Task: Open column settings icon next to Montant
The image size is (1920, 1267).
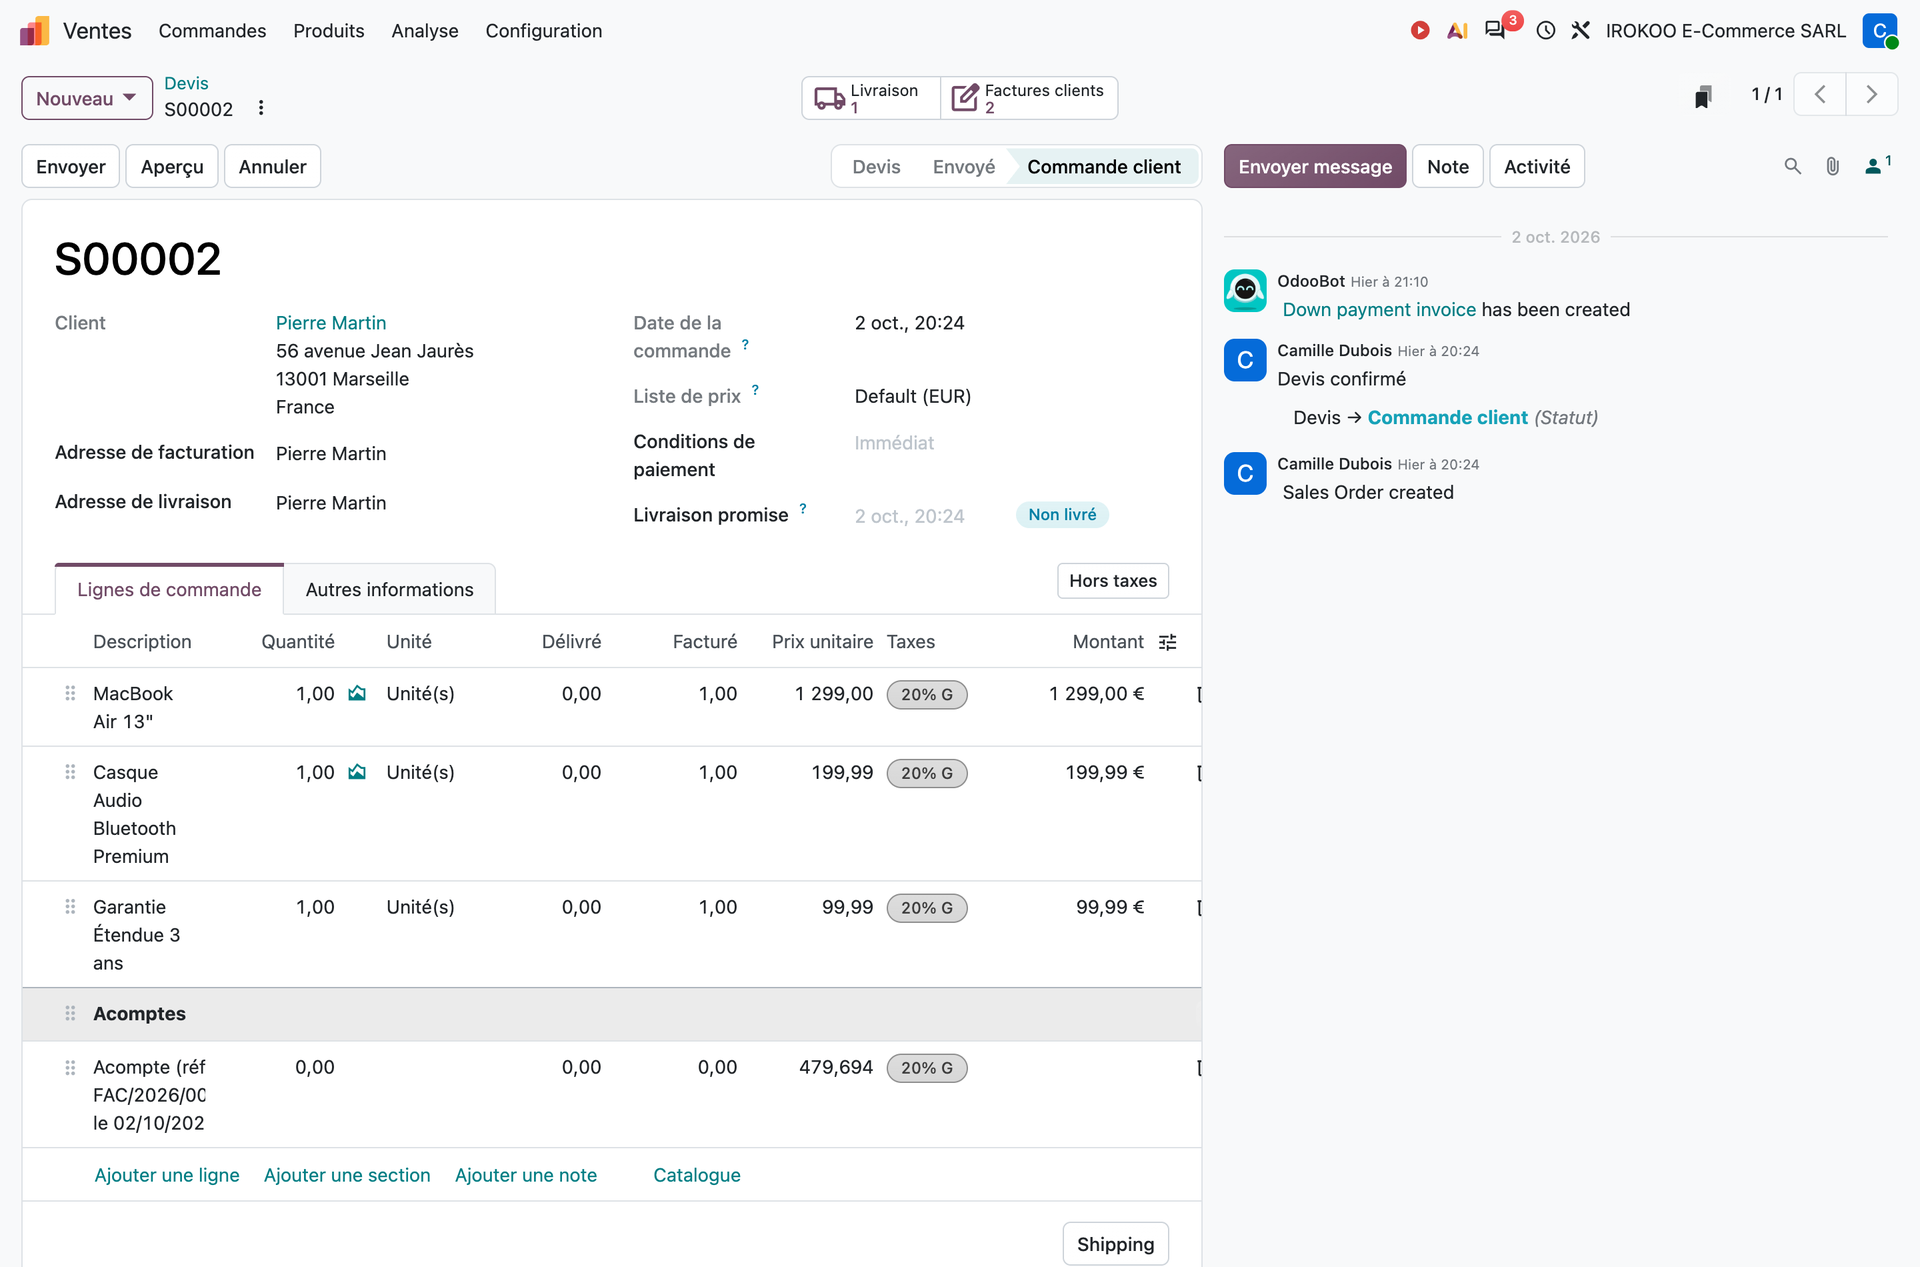Action: coord(1167,642)
